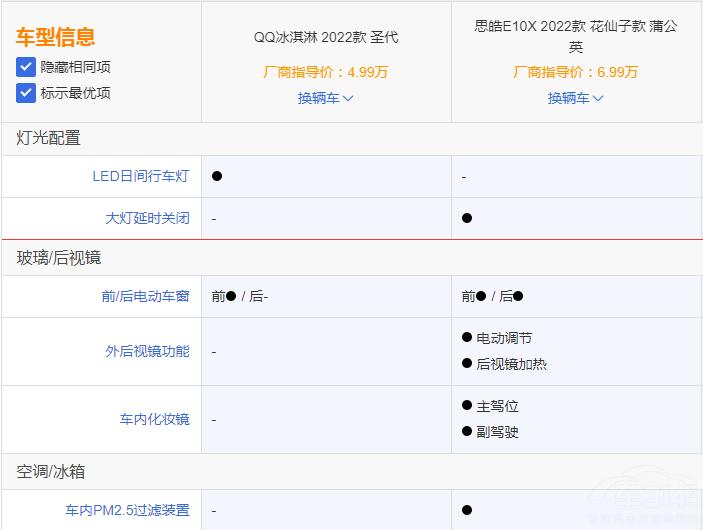Uncheck the 隐藏相同项 checkbox
Viewport: 703px width, 530px height.
click(x=26, y=67)
